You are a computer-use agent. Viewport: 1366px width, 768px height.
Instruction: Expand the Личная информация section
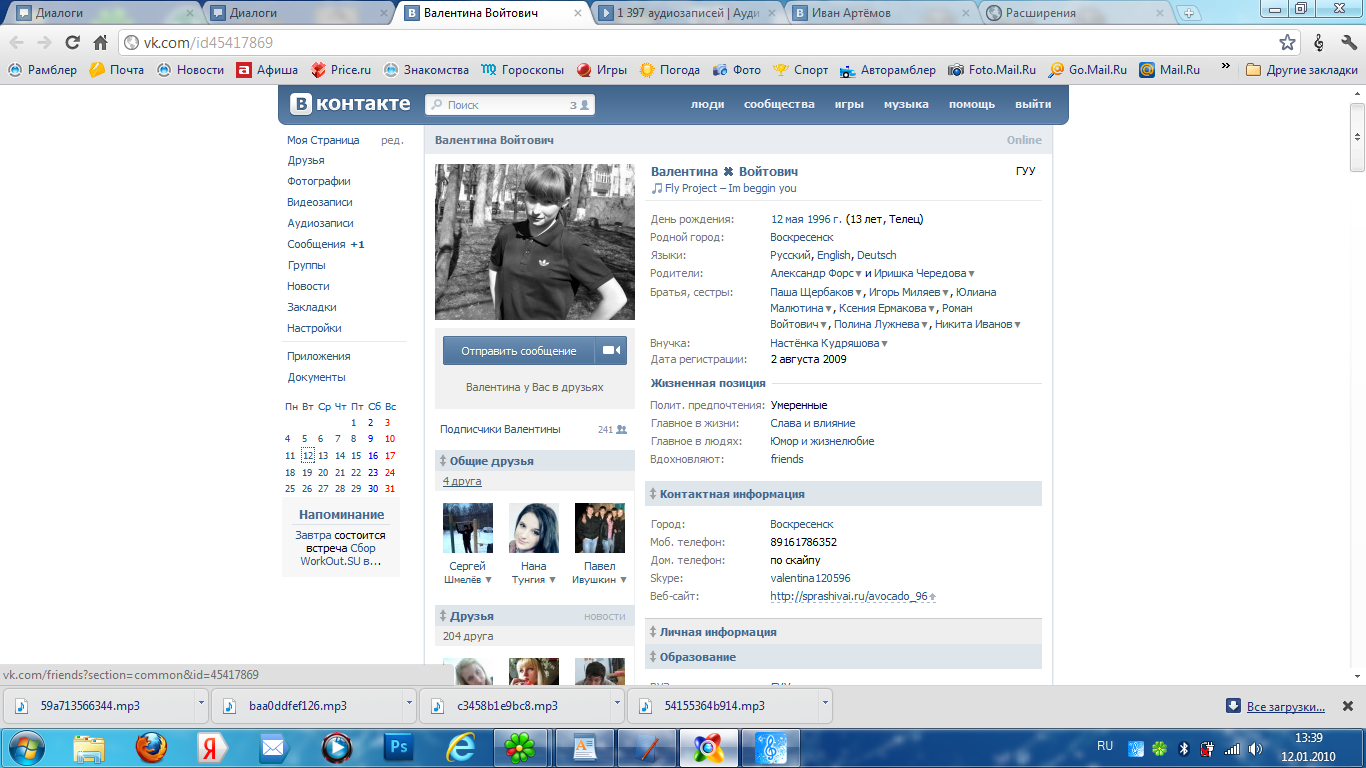(652, 632)
